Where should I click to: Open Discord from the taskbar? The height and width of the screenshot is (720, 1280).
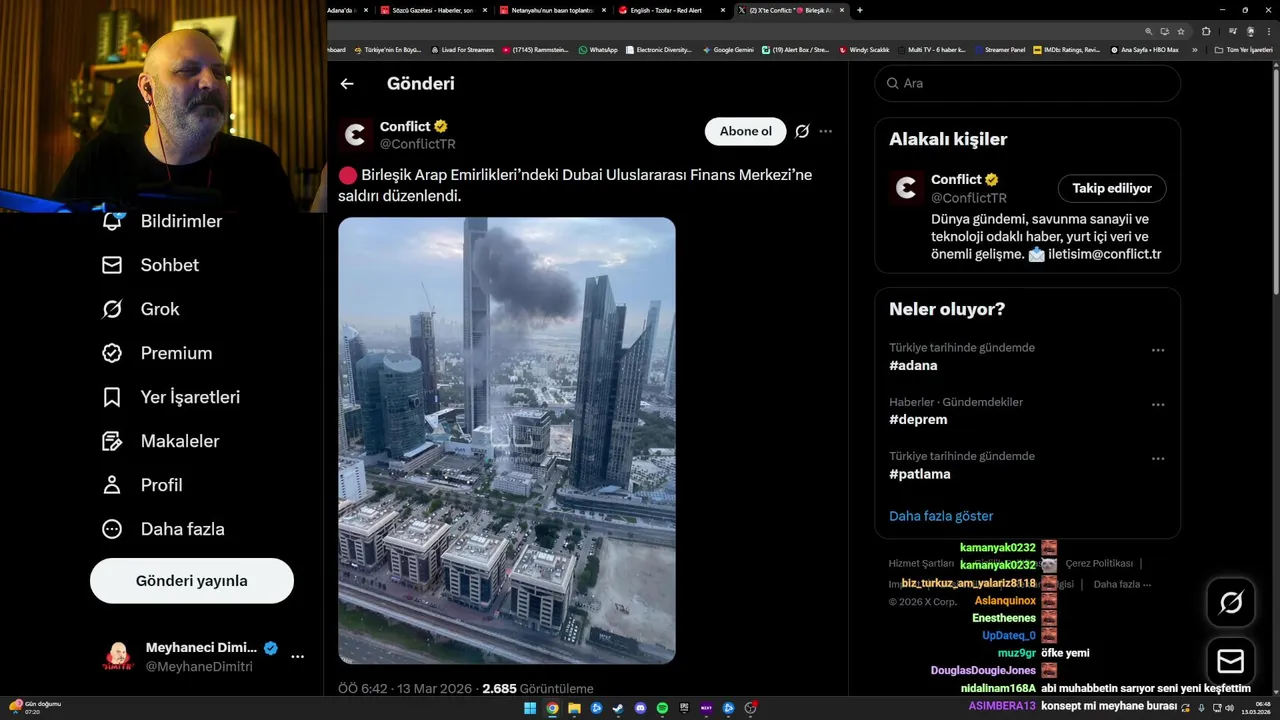tap(640, 708)
